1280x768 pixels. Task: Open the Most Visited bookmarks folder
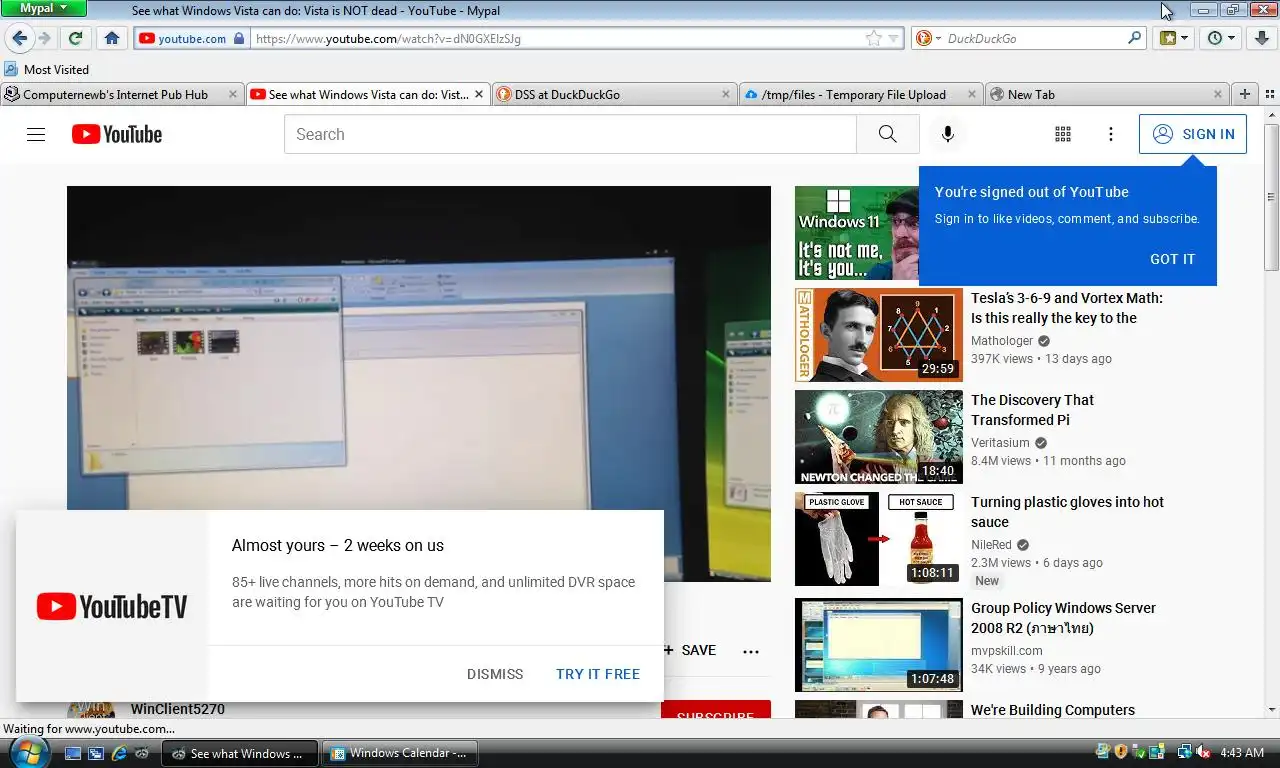click(47, 69)
